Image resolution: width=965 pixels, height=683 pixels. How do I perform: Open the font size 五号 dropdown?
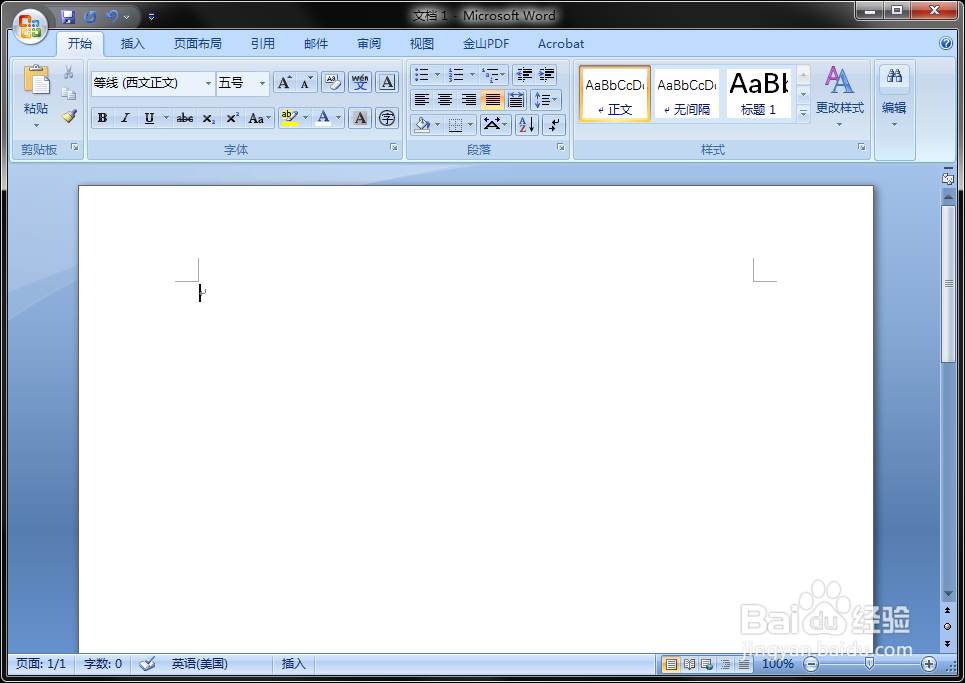262,83
